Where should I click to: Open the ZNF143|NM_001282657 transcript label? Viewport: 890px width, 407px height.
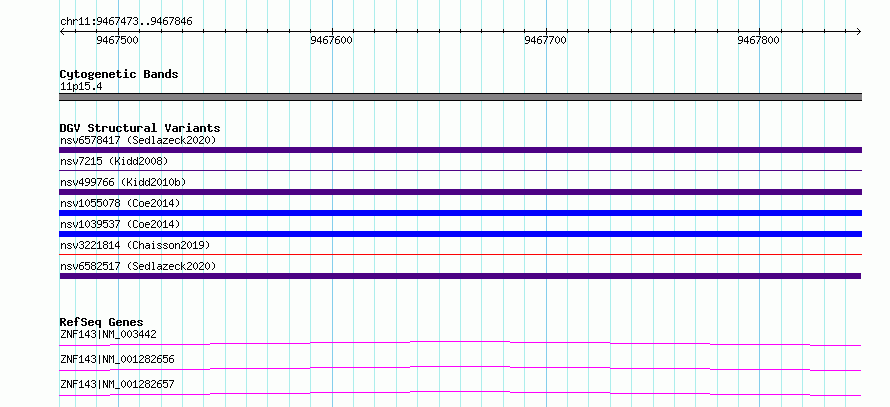[117, 384]
